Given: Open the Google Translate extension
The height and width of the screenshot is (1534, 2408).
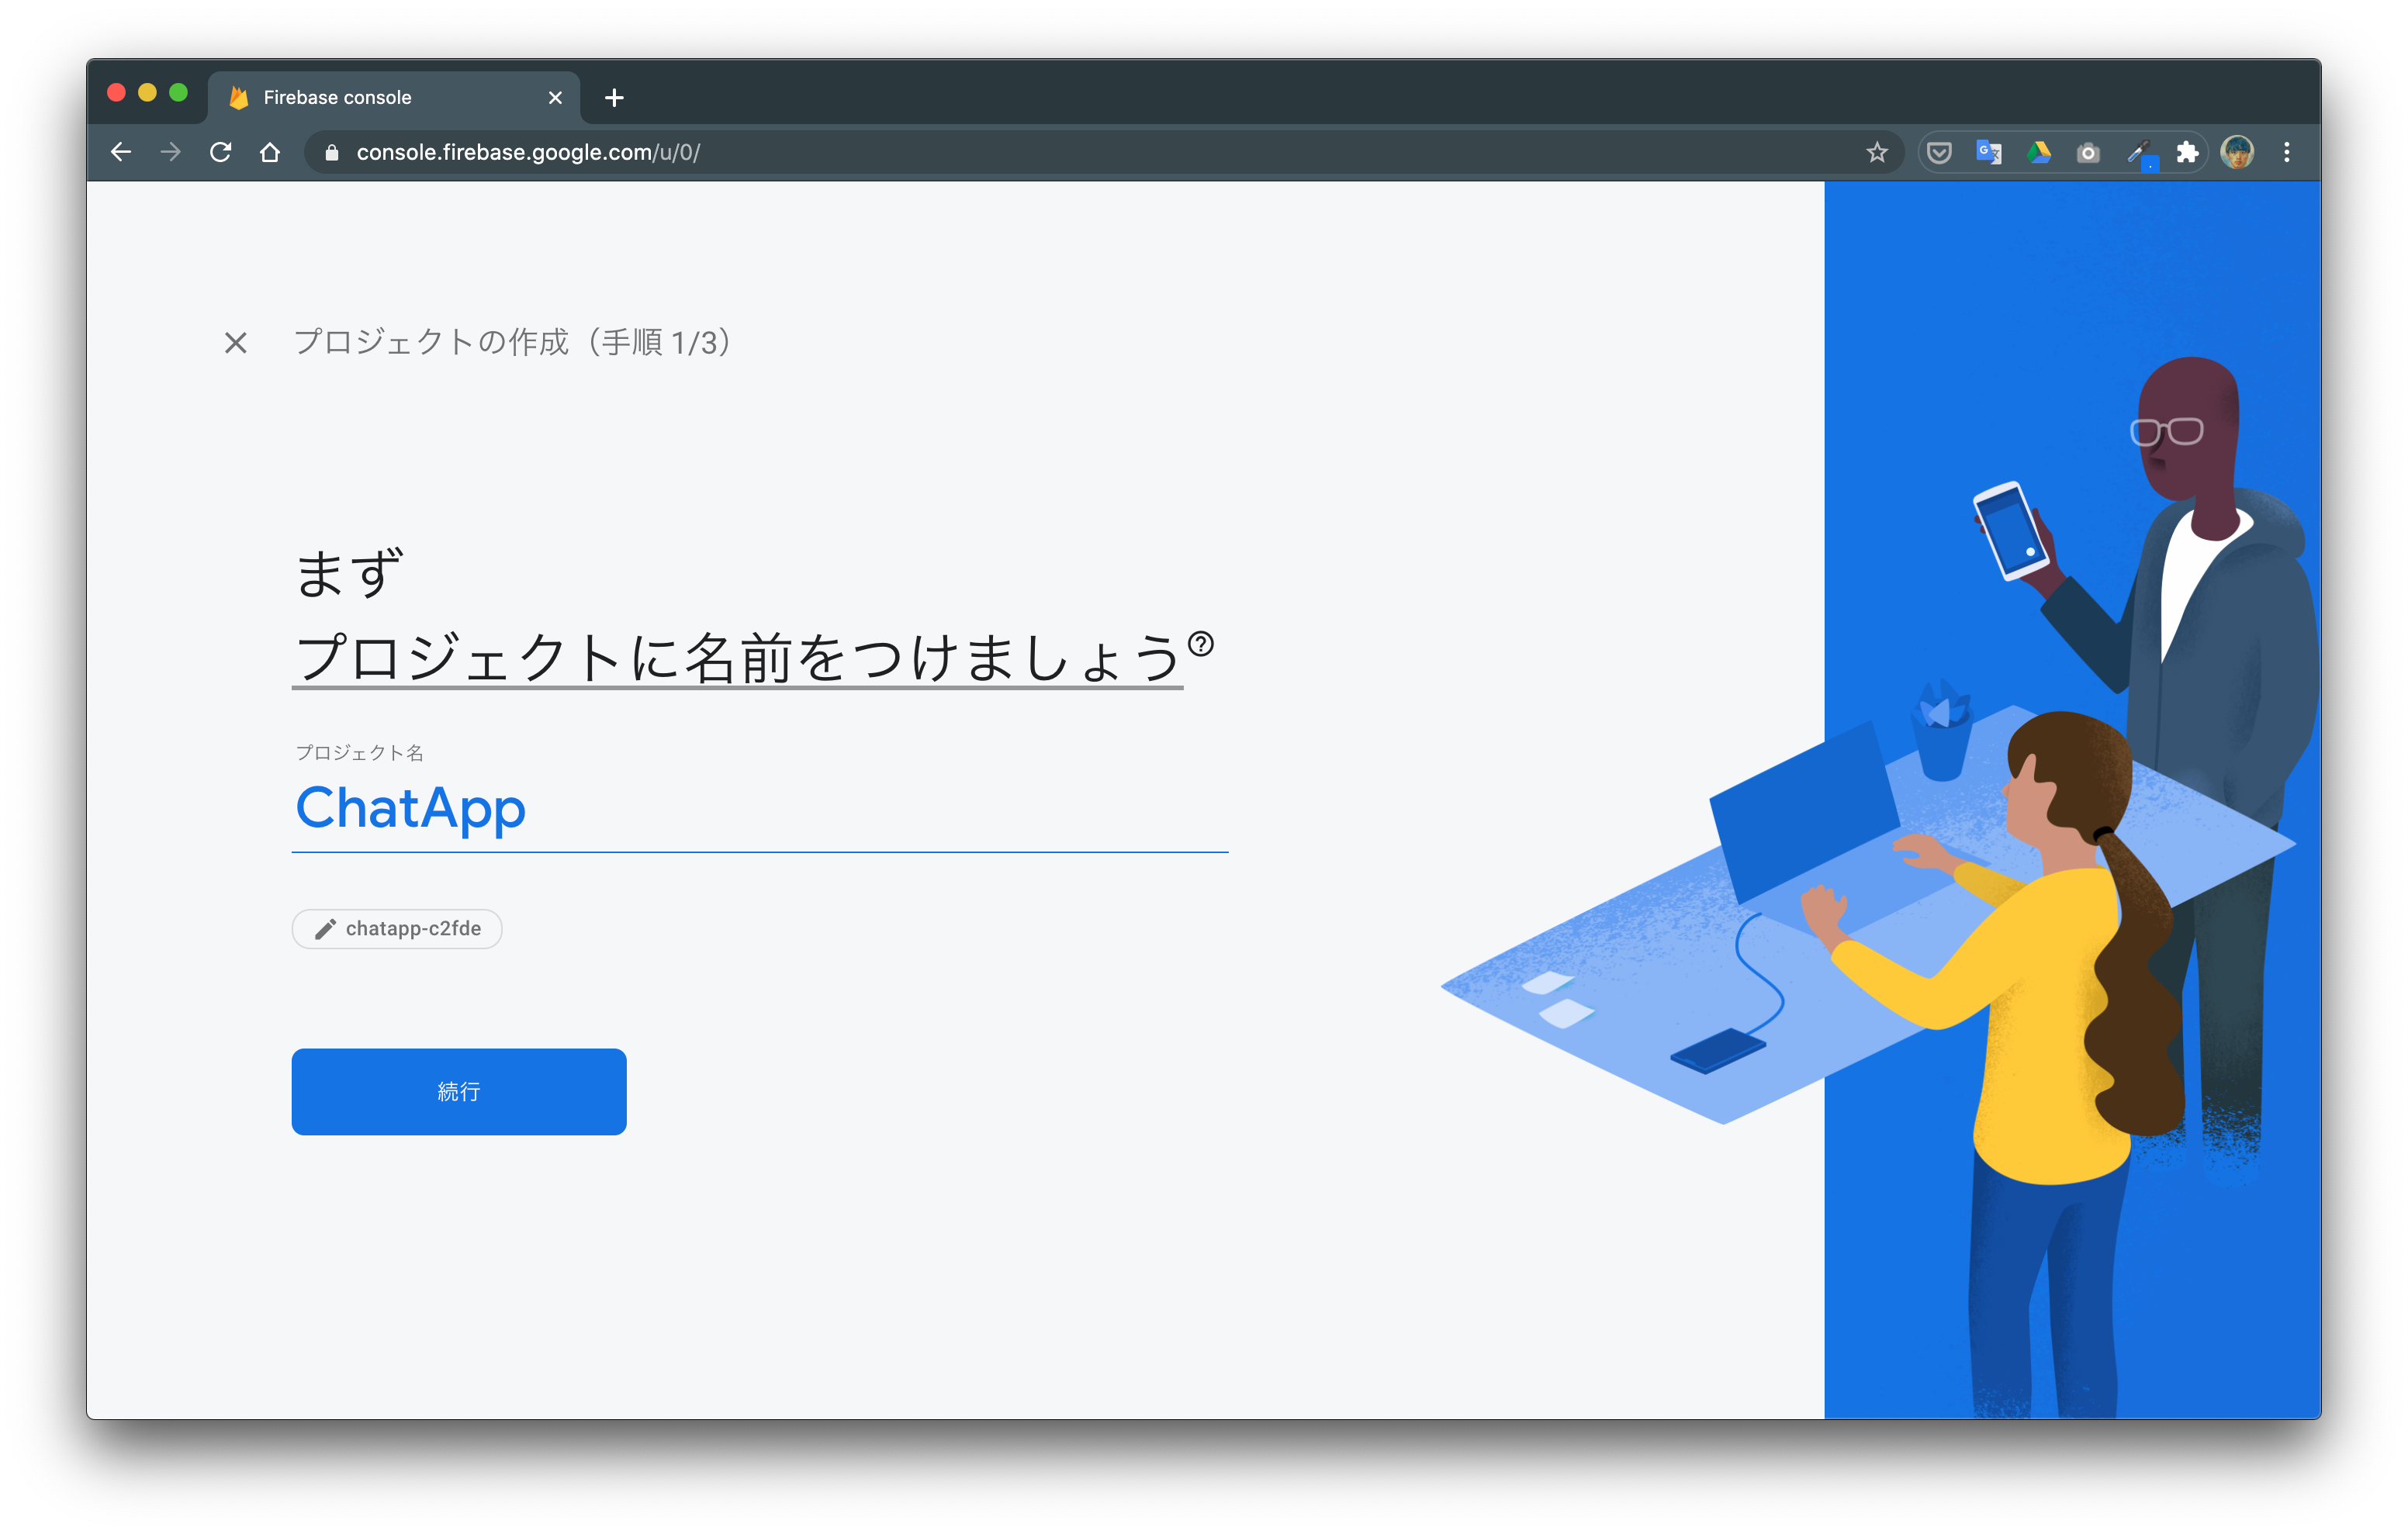Looking at the screenshot, I should point(1988,152).
